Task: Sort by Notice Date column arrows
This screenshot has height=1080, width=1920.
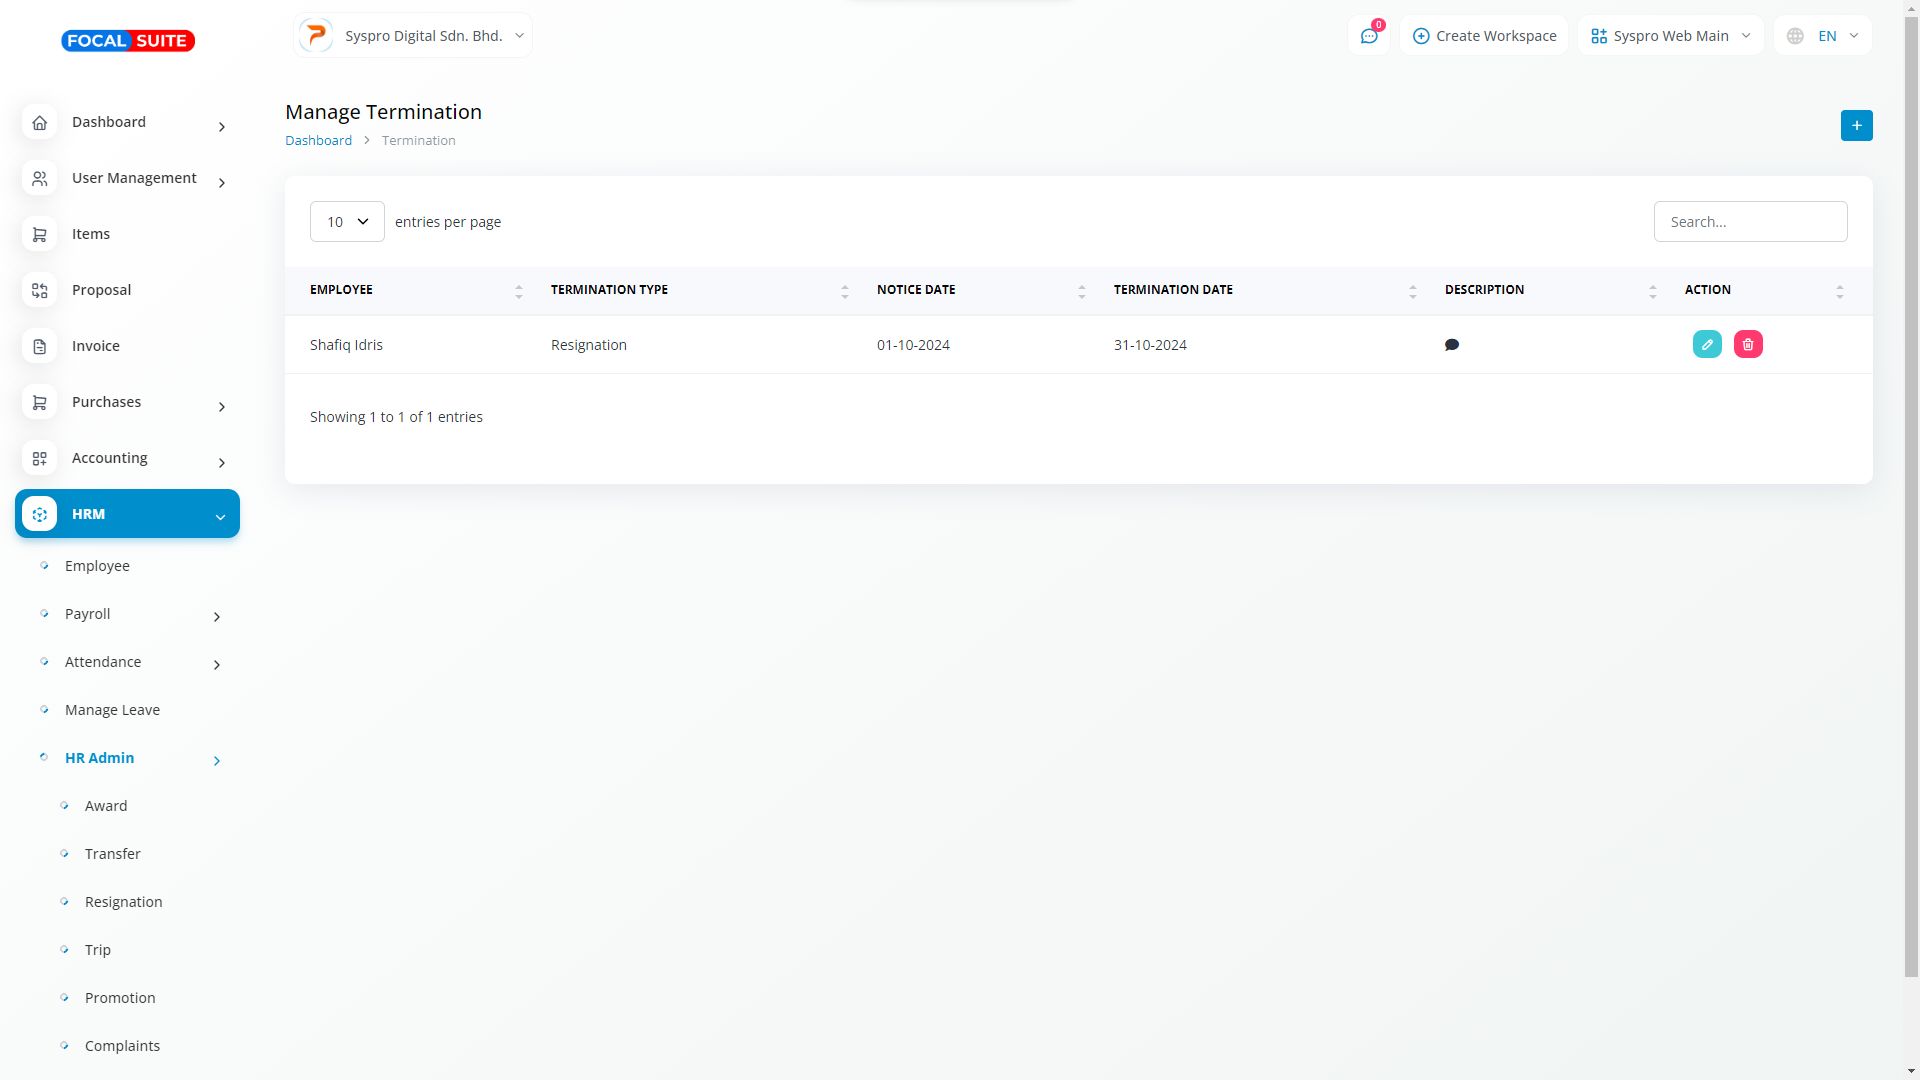Action: 1081,291
